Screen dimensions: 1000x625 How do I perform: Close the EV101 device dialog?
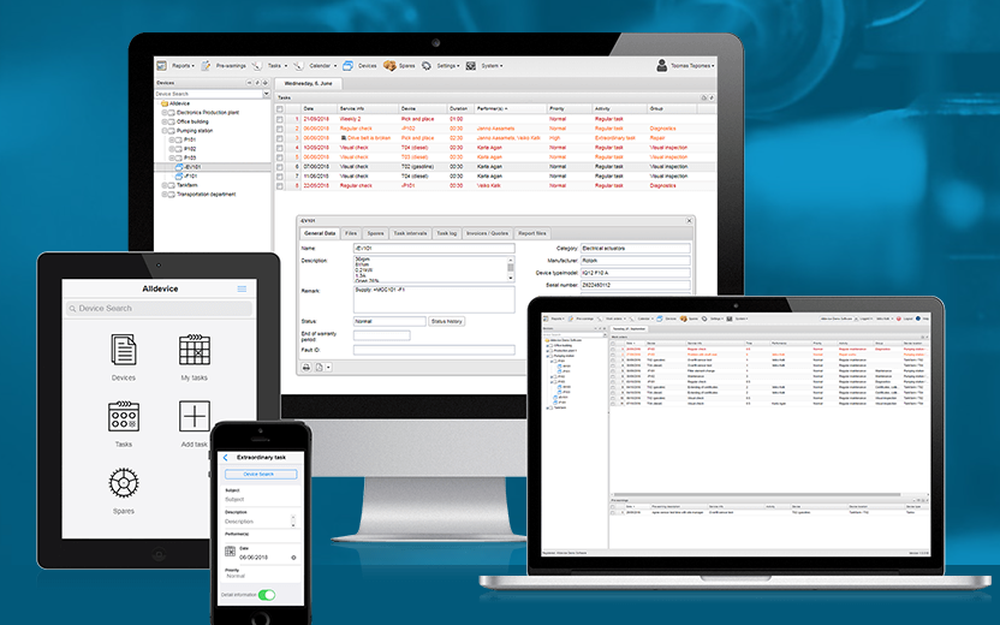pos(689,221)
